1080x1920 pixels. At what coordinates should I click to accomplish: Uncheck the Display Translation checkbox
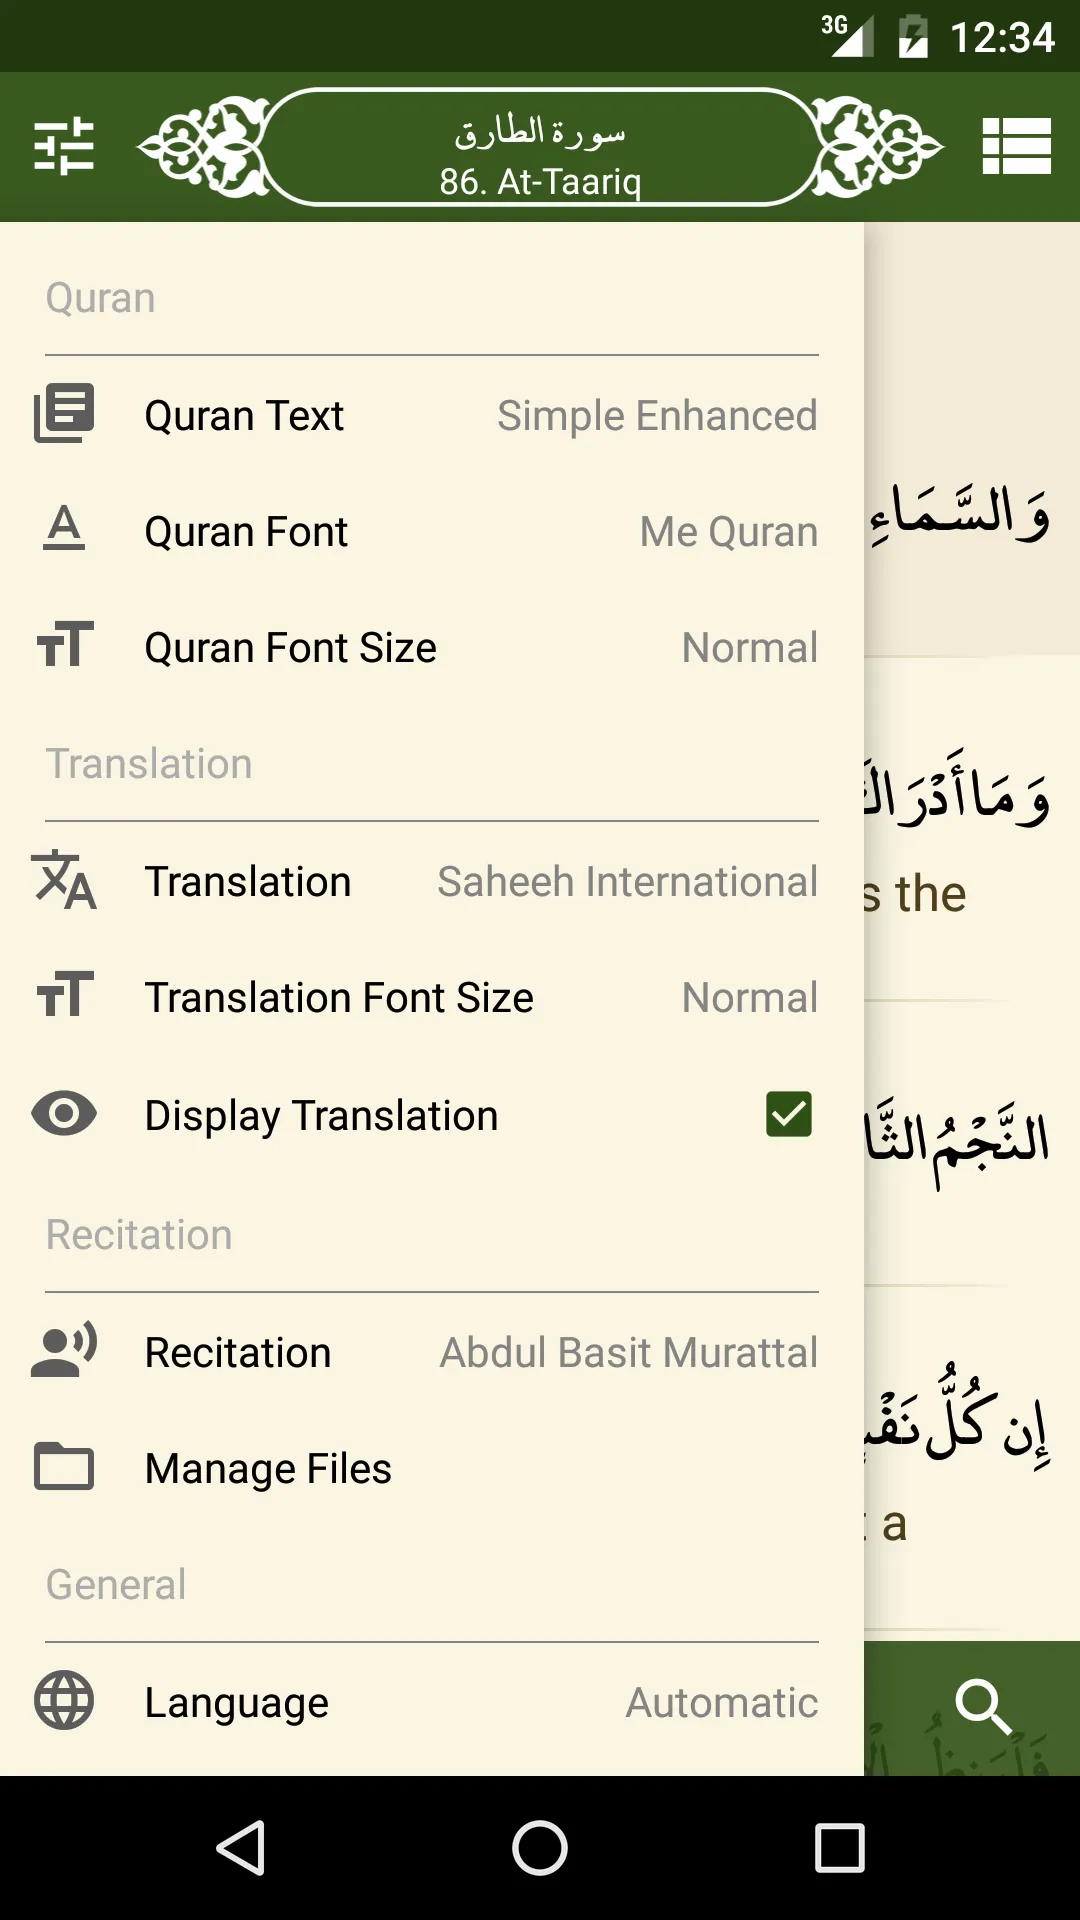coord(789,1114)
